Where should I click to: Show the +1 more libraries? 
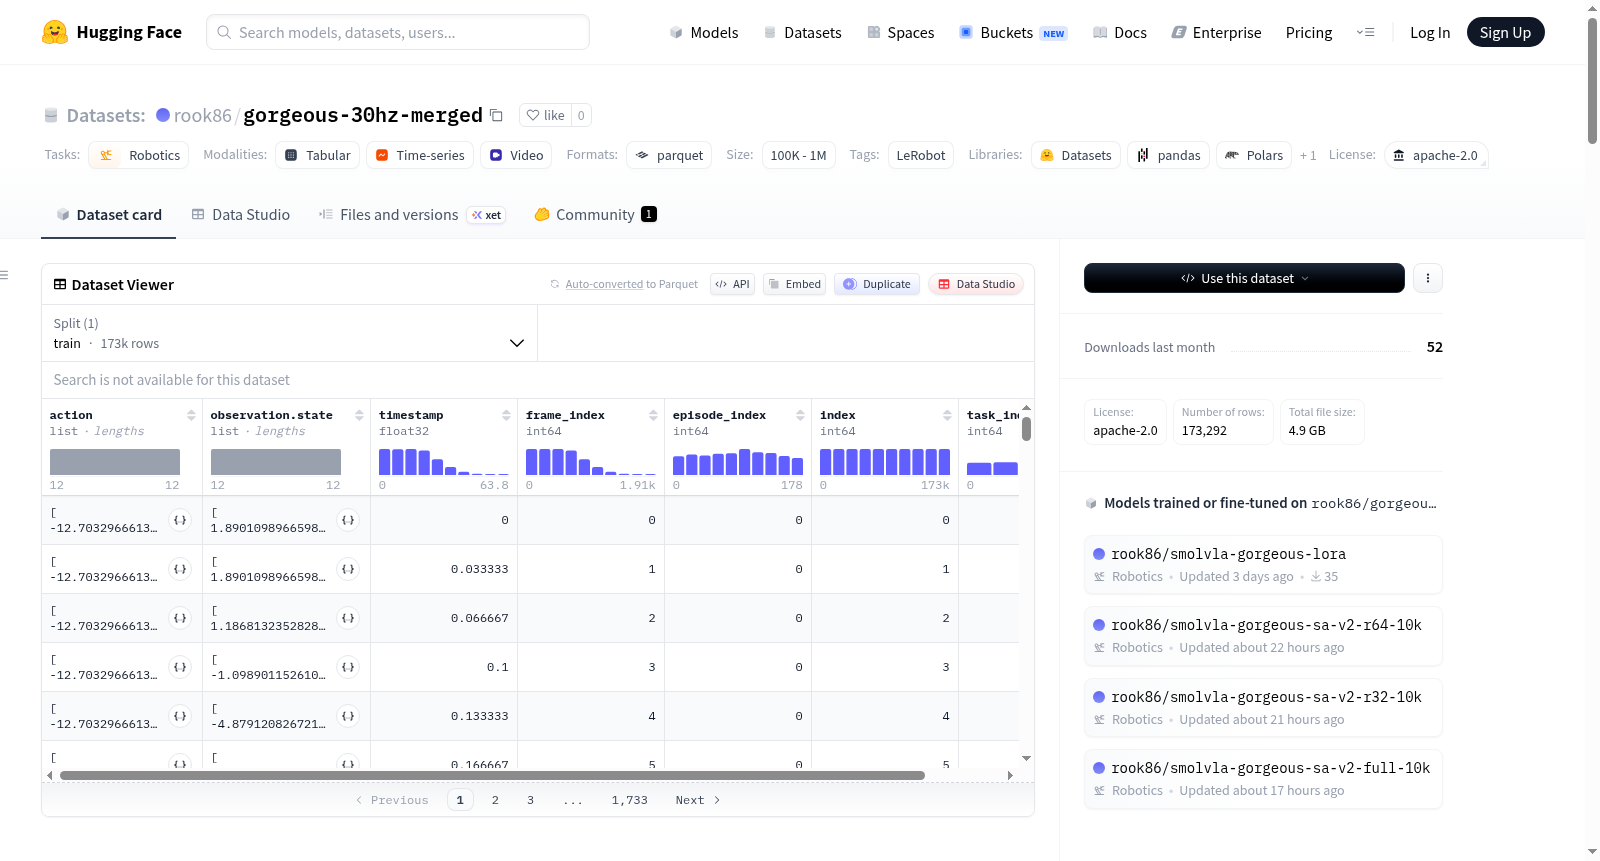[x=1308, y=155]
